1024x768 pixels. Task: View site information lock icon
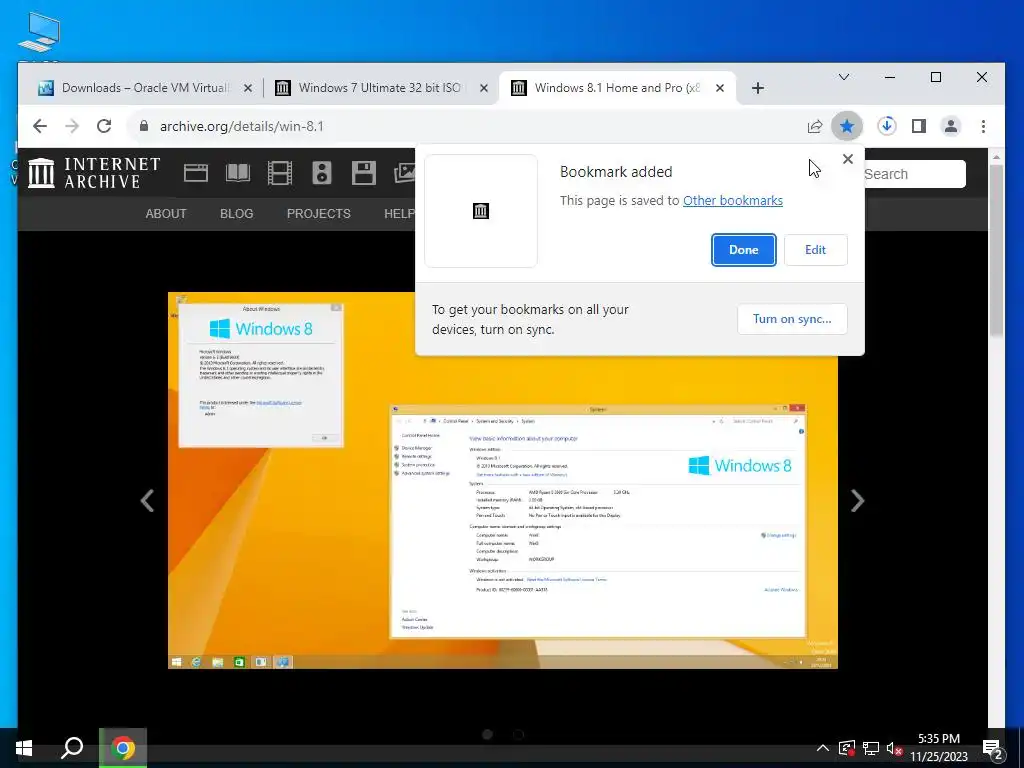144,126
